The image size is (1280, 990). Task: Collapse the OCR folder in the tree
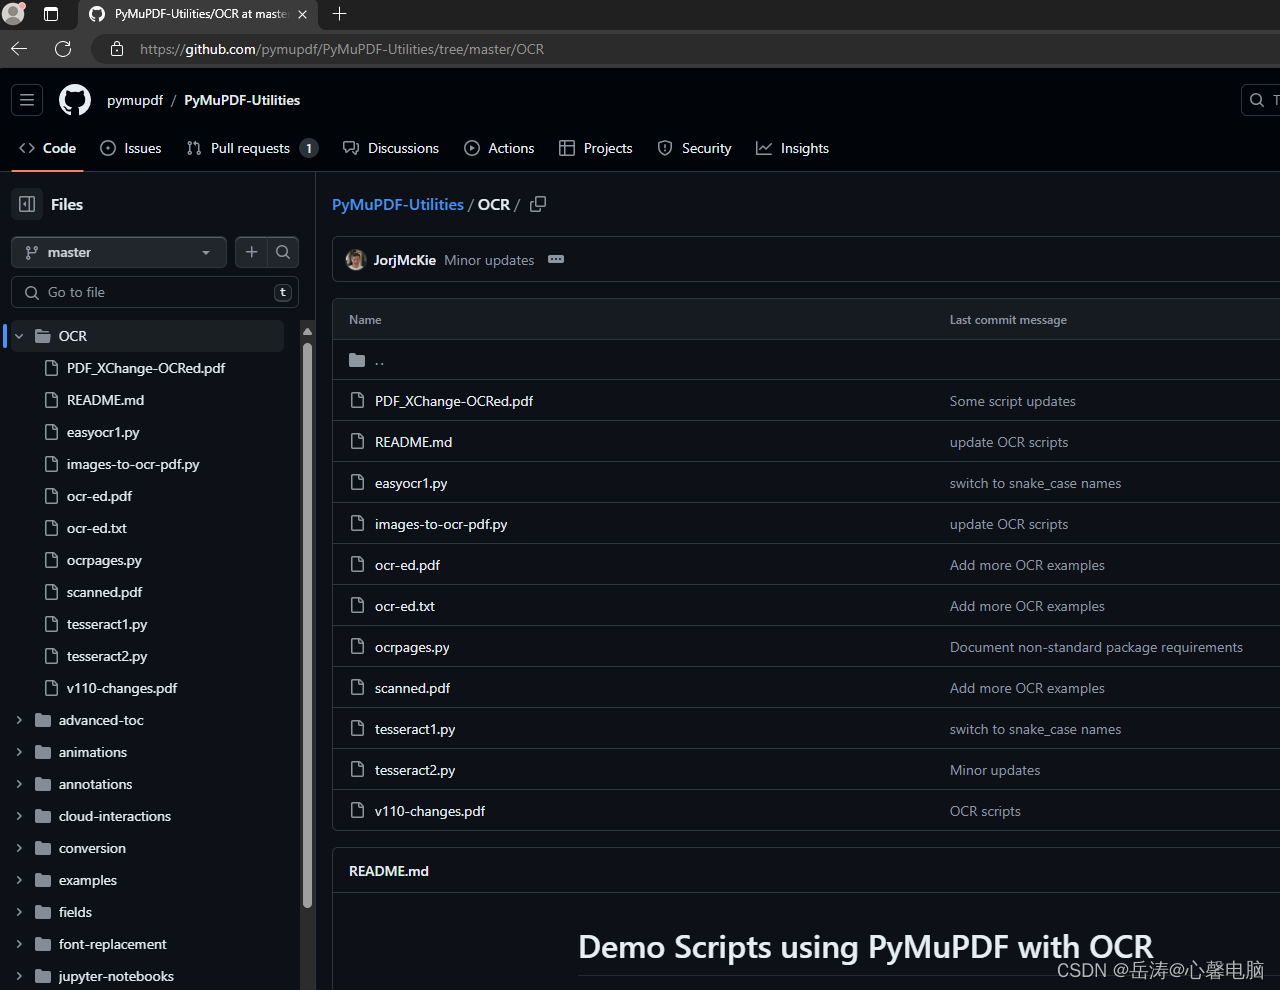(18, 336)
